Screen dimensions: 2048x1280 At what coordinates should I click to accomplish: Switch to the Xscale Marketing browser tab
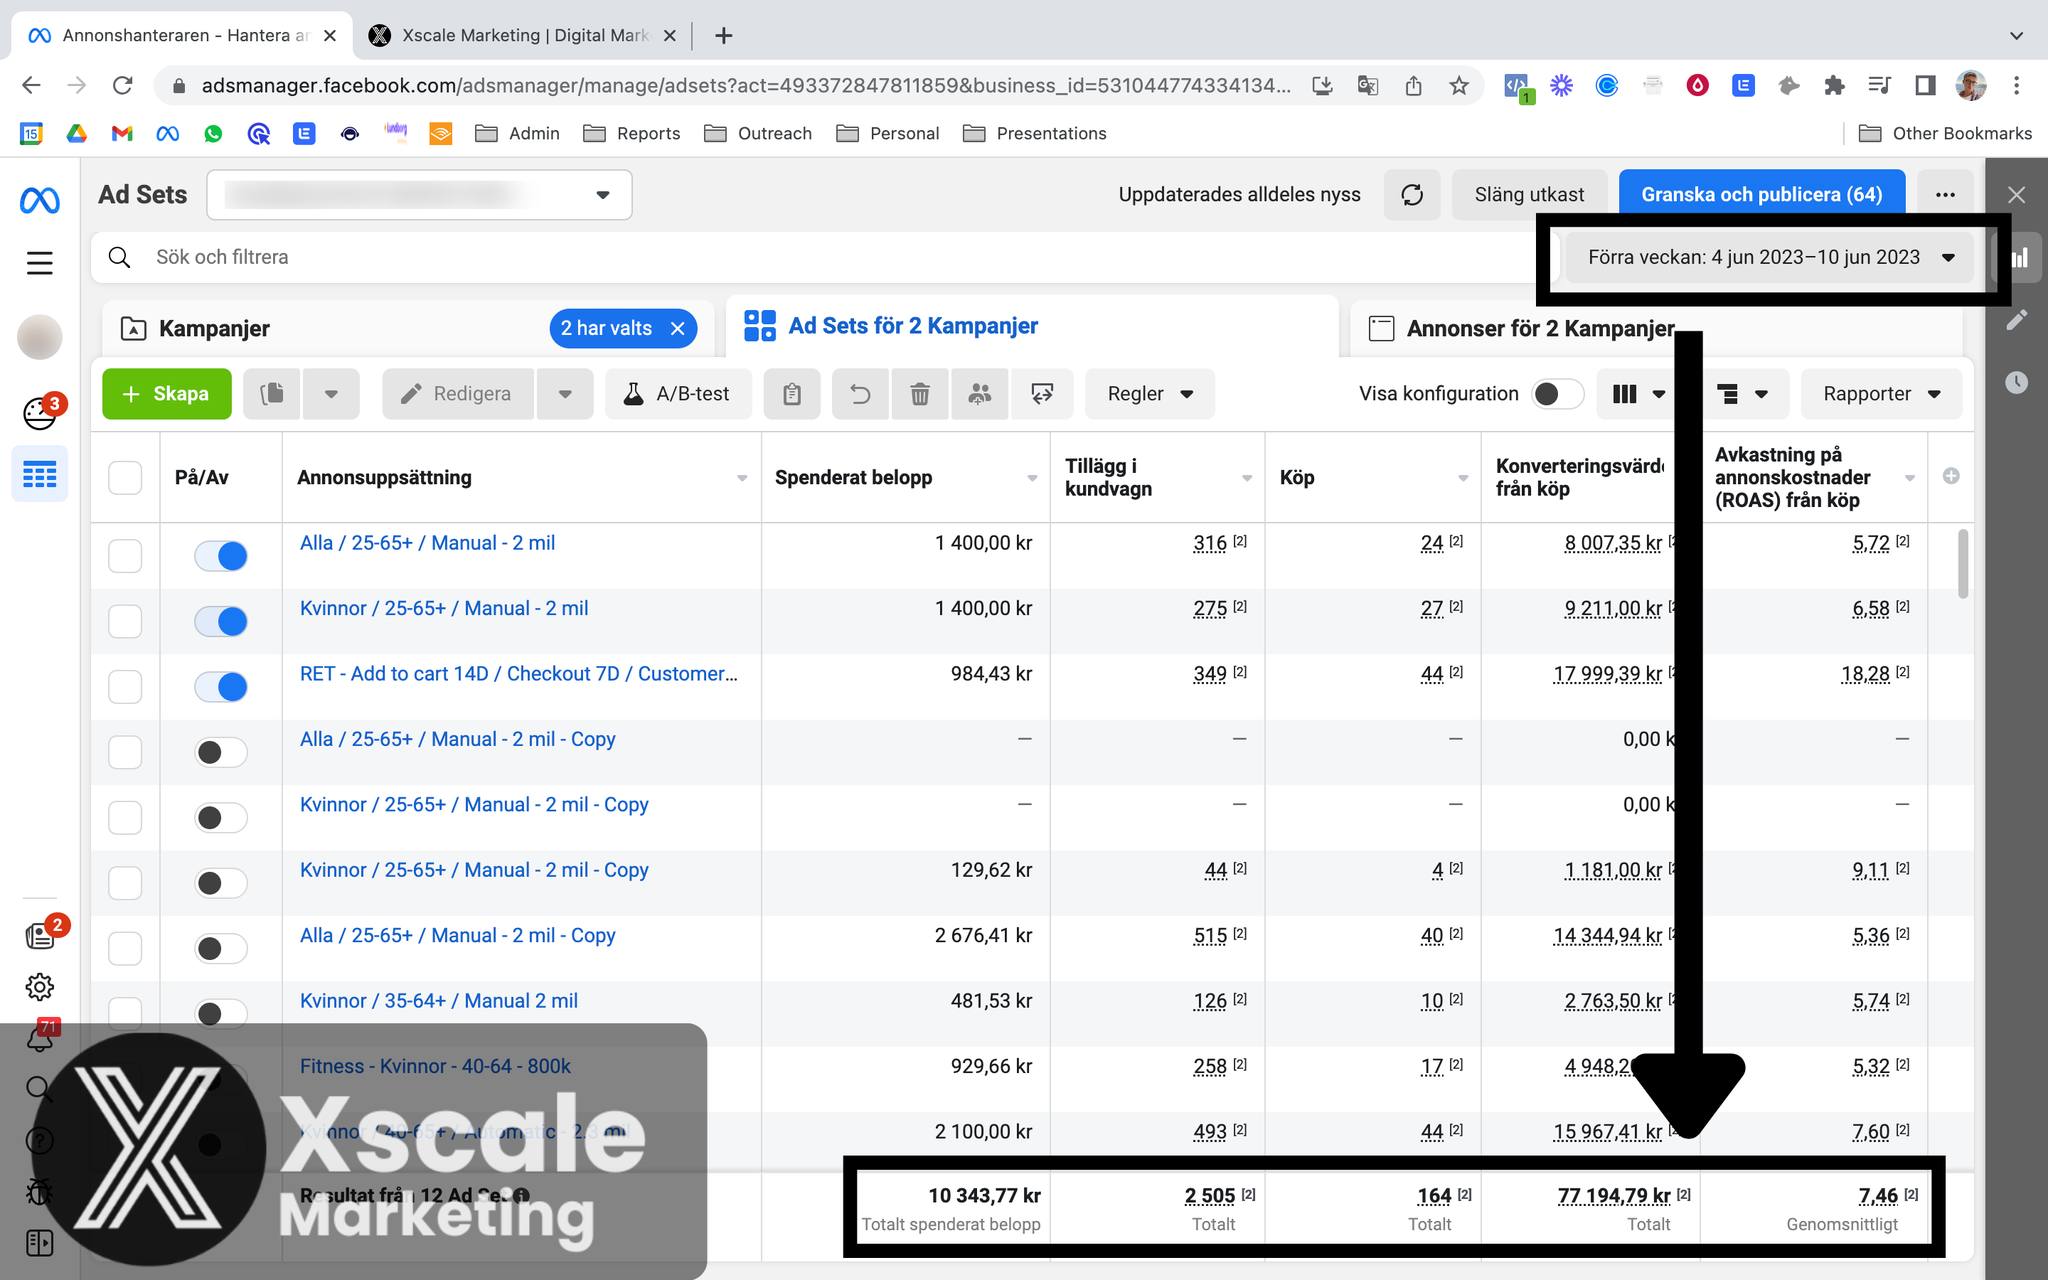pyautogui.click(x=524, y=35)
